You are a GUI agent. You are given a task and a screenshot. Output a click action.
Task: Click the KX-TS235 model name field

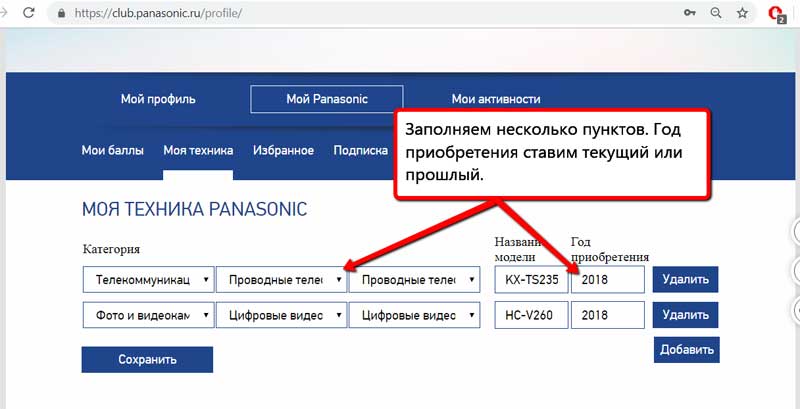(x=531, y=279)
